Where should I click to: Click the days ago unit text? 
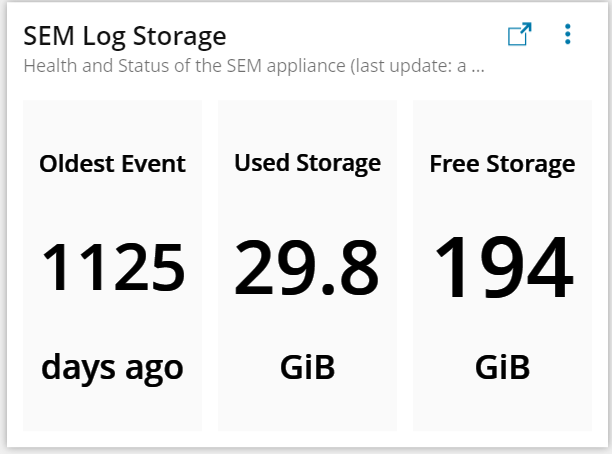[112, 368]
